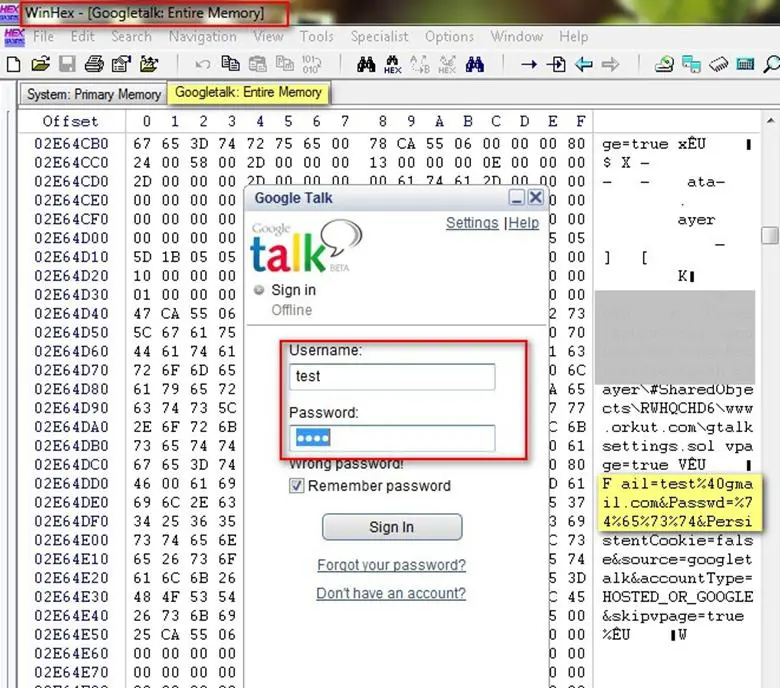Click the Find hex values icon
Screen dimensions: 780x688
pos(392,64)
